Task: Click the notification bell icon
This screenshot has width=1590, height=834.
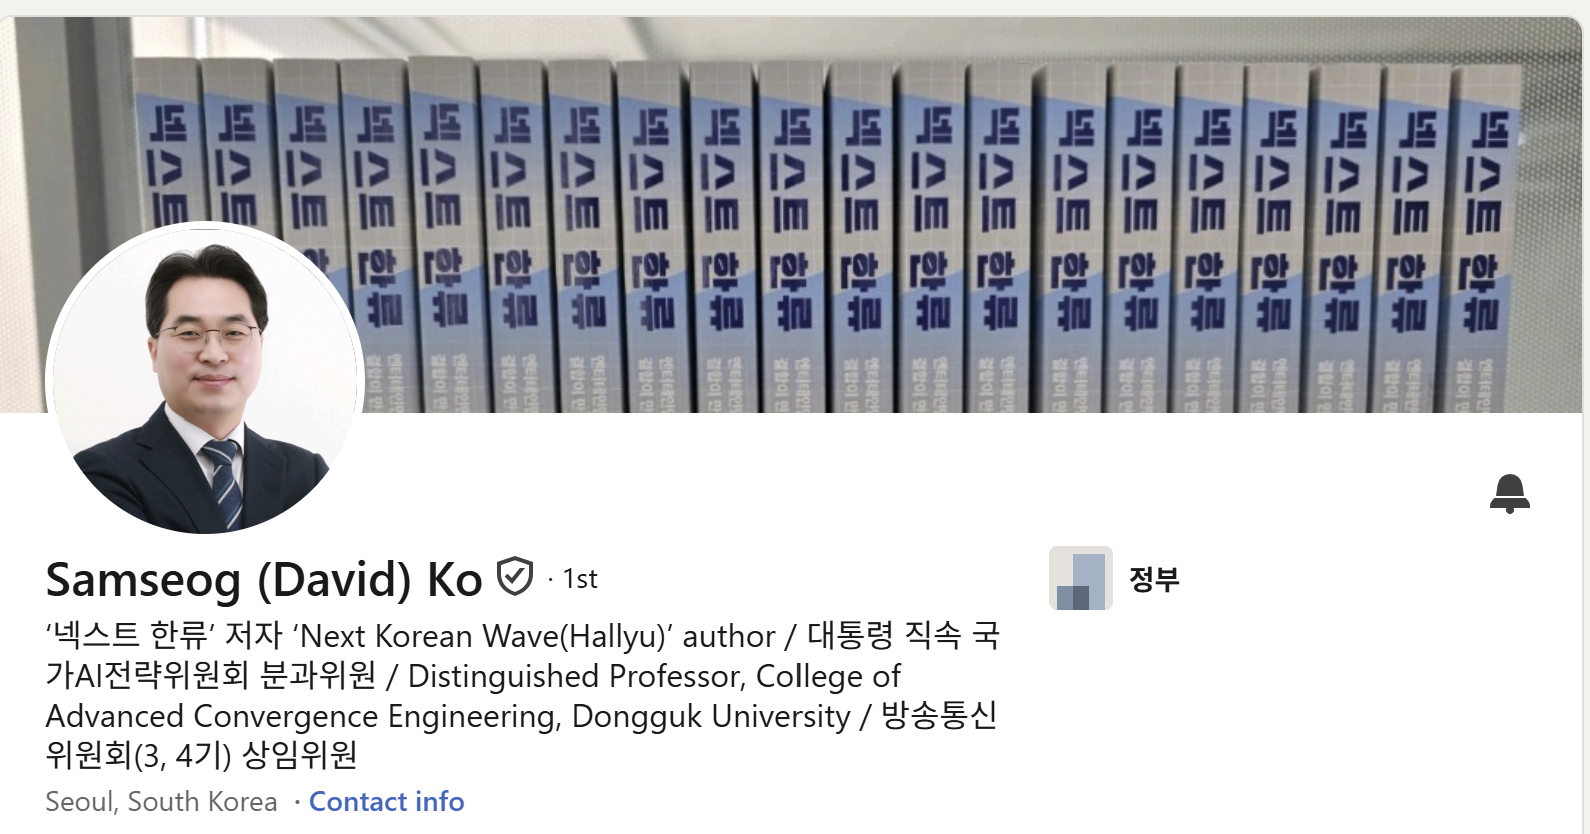Action: point(1509,494)
